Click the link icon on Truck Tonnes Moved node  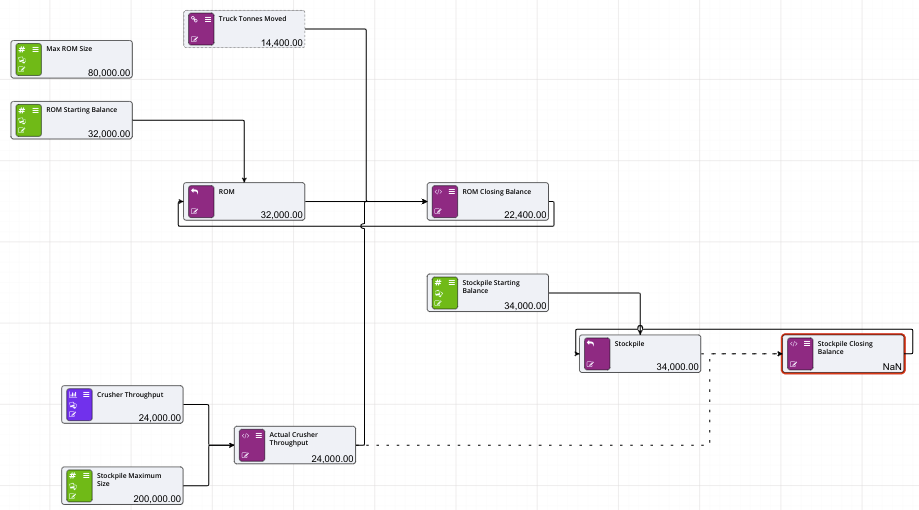coord(194,19)
